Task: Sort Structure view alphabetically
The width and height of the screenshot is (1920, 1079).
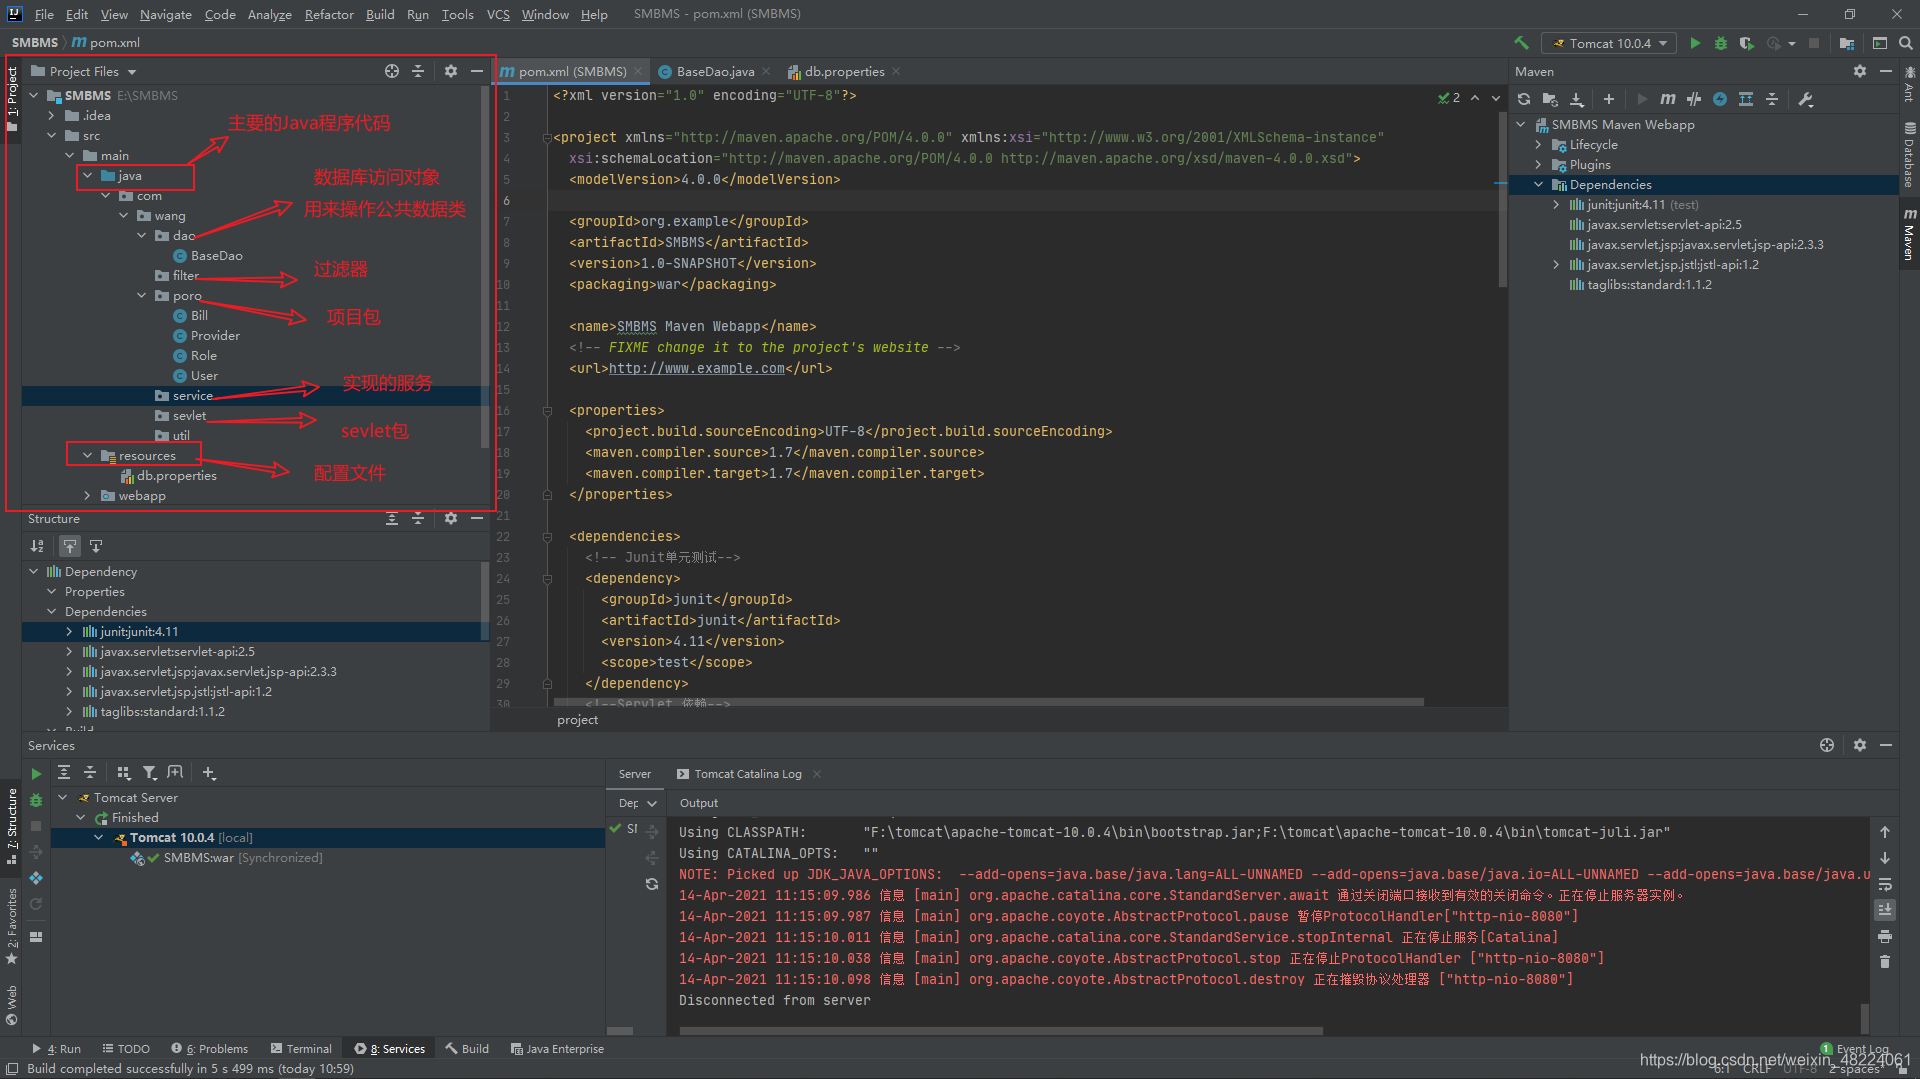Action: pos(37,546)
